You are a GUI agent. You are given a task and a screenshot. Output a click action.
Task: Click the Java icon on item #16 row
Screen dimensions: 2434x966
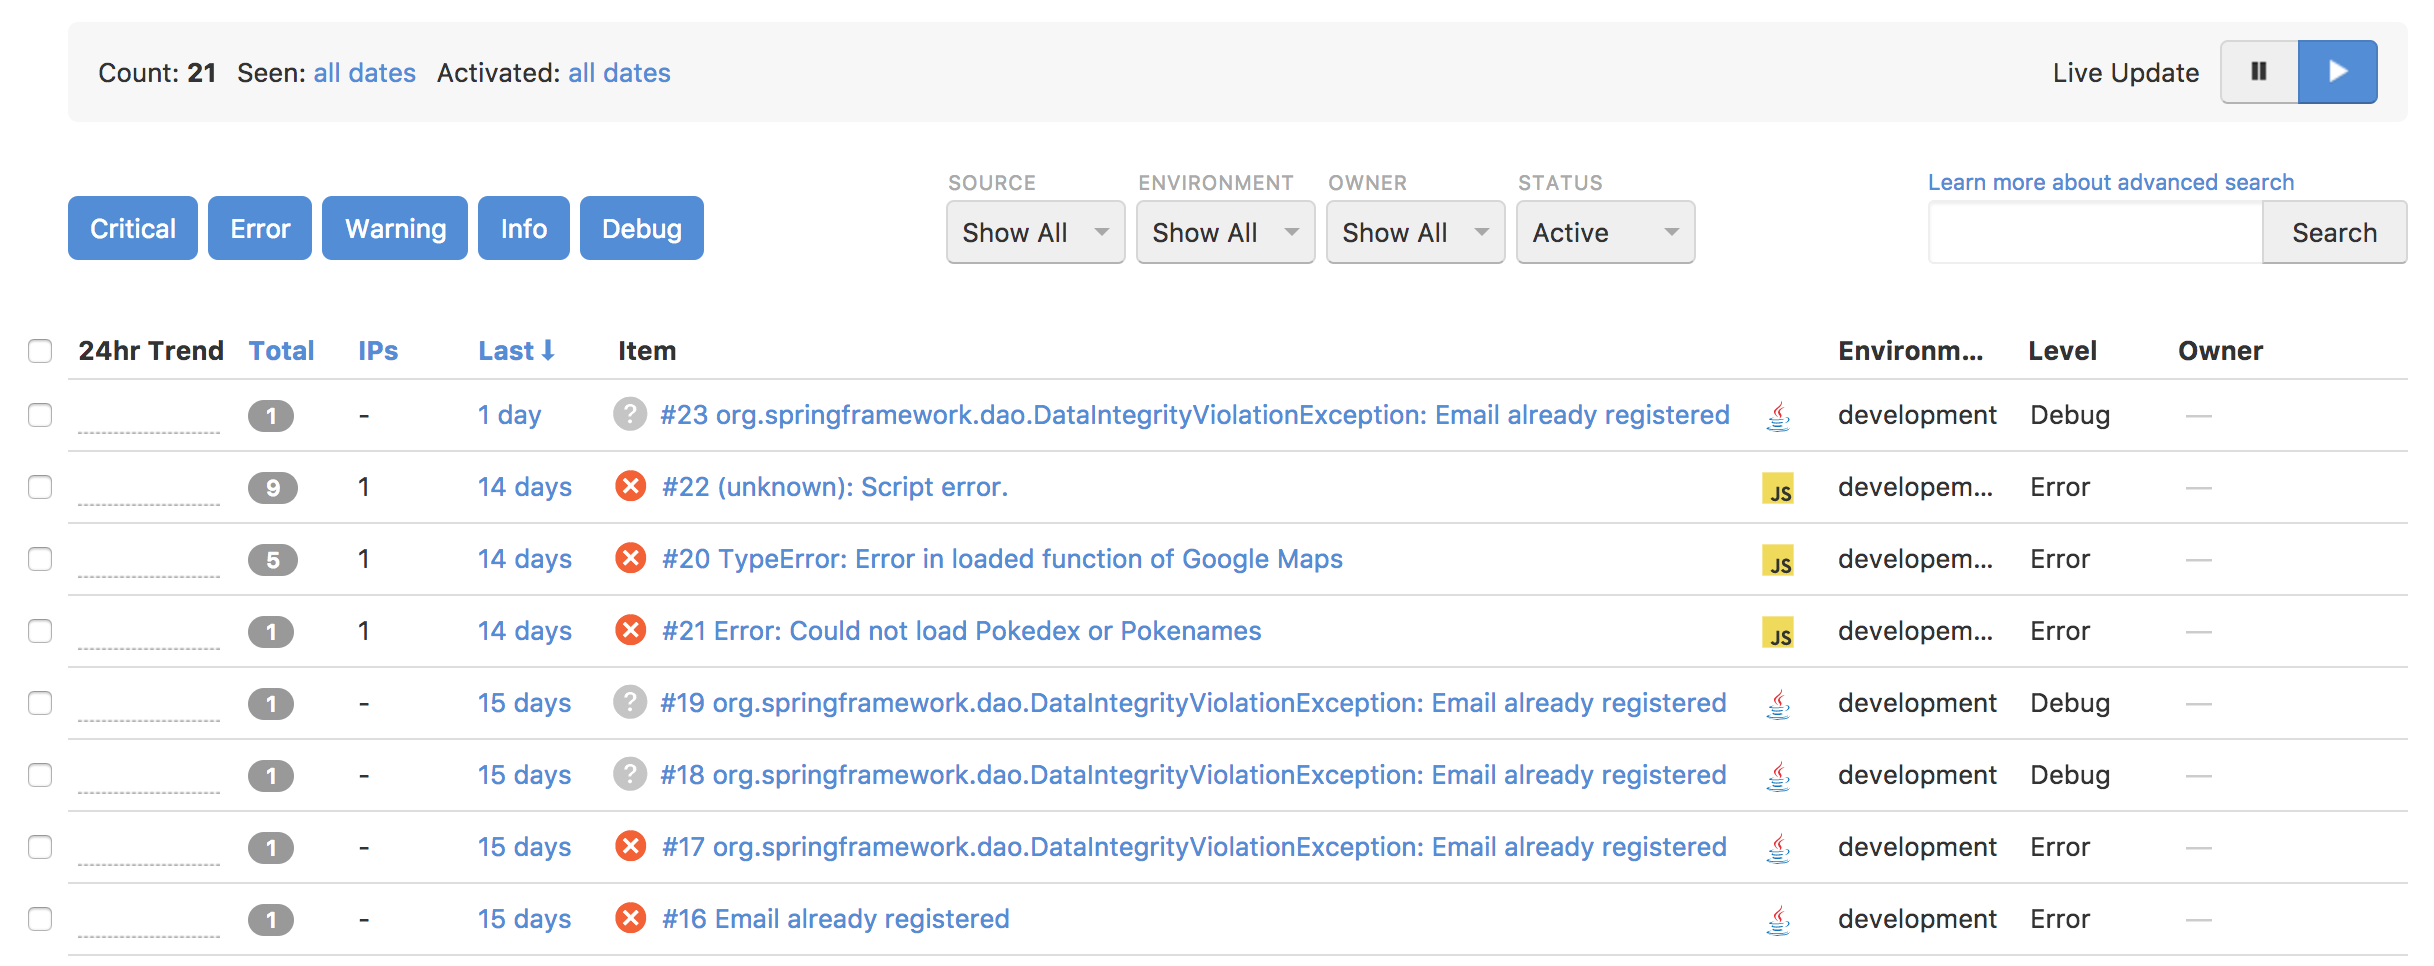pyautogui.click(x=1778, y=920)
